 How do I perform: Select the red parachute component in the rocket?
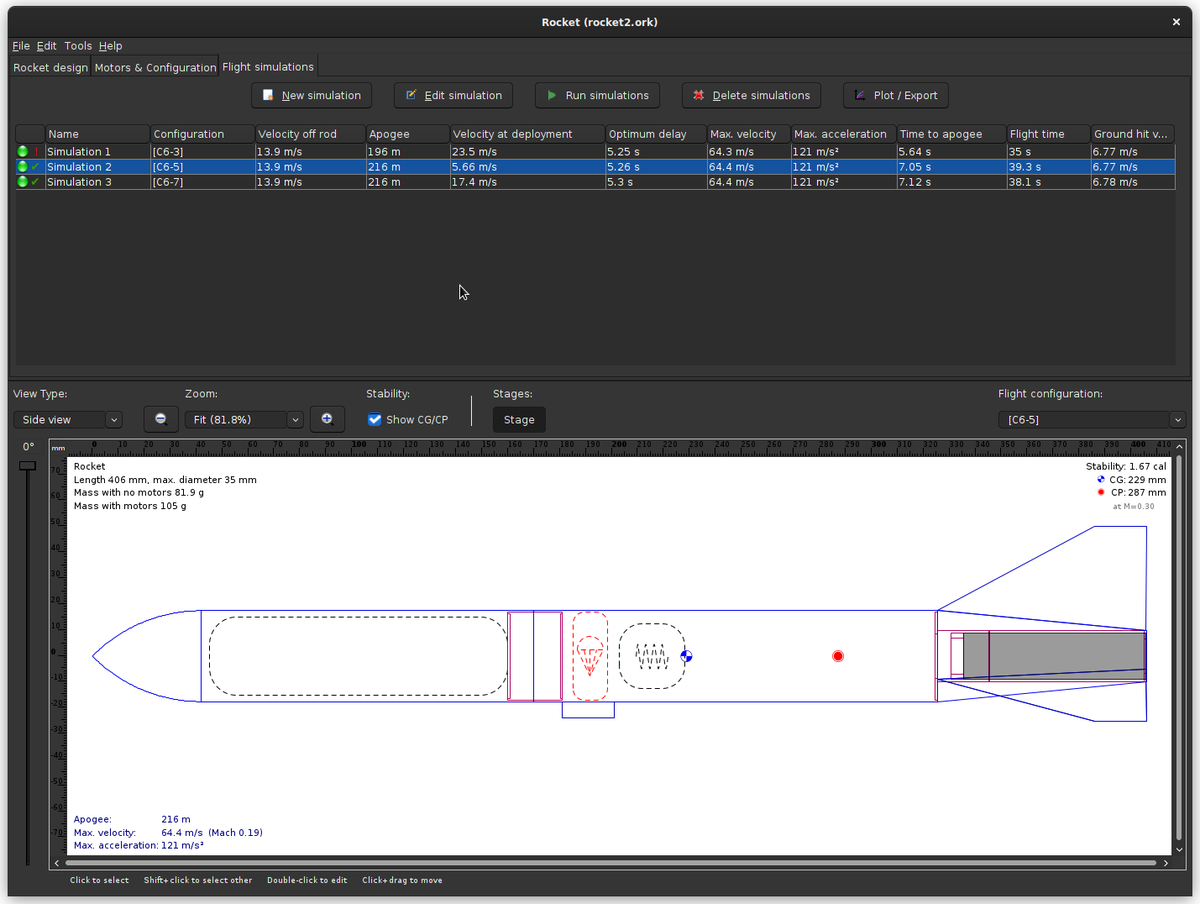[x=590, y=656]
